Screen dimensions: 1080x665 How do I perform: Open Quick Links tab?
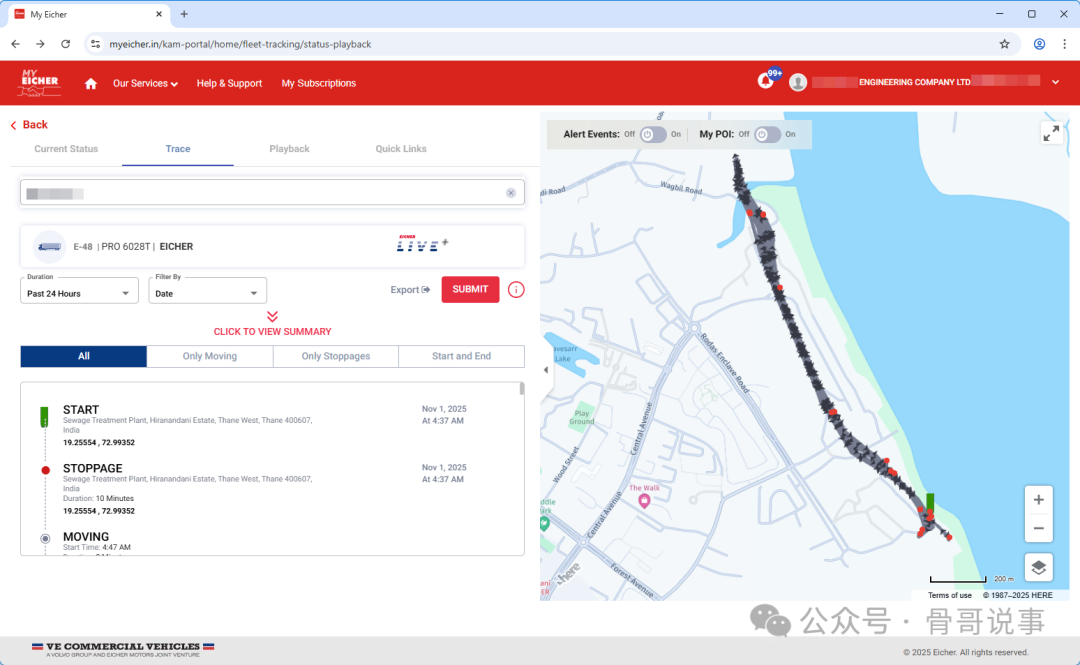click(401, 149)
